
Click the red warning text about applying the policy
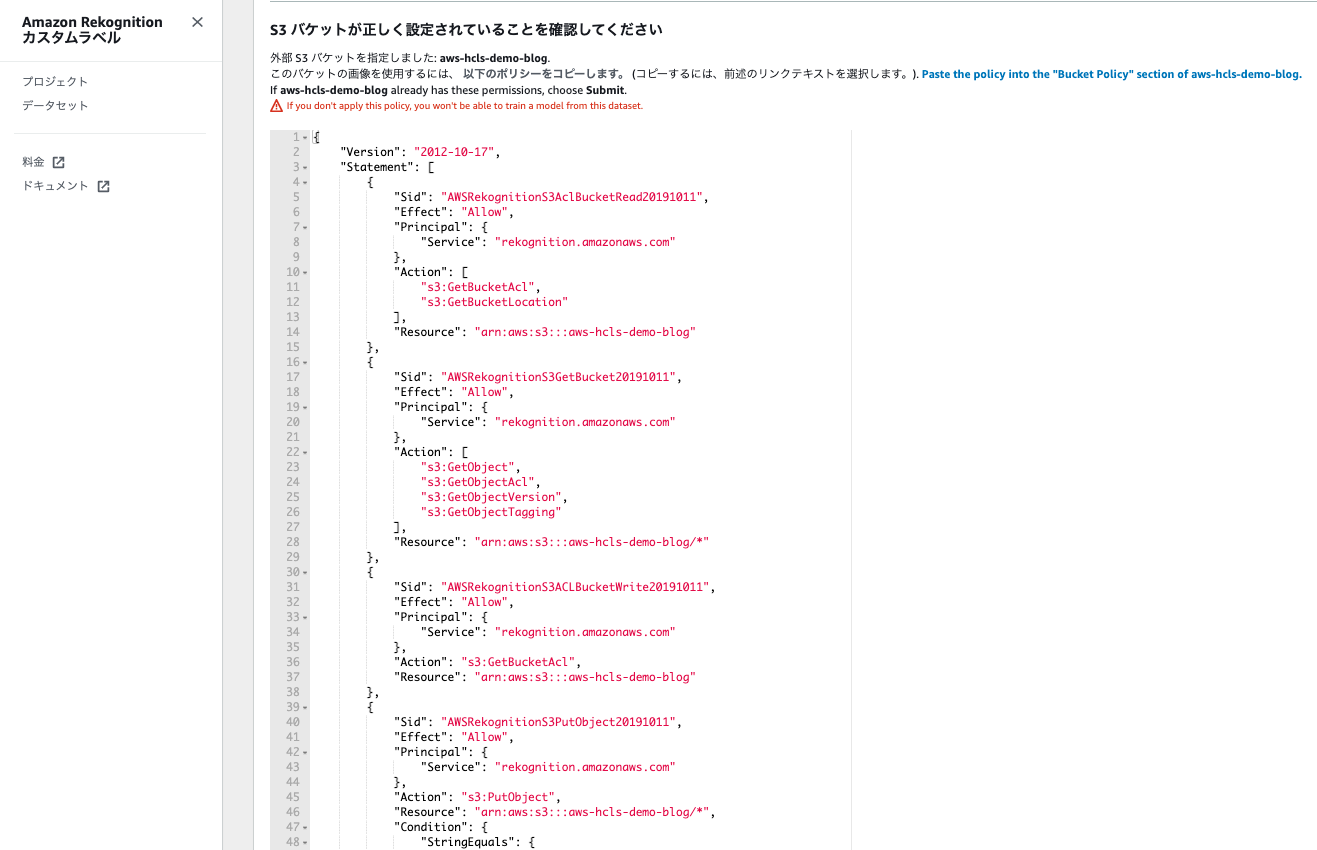464,105
